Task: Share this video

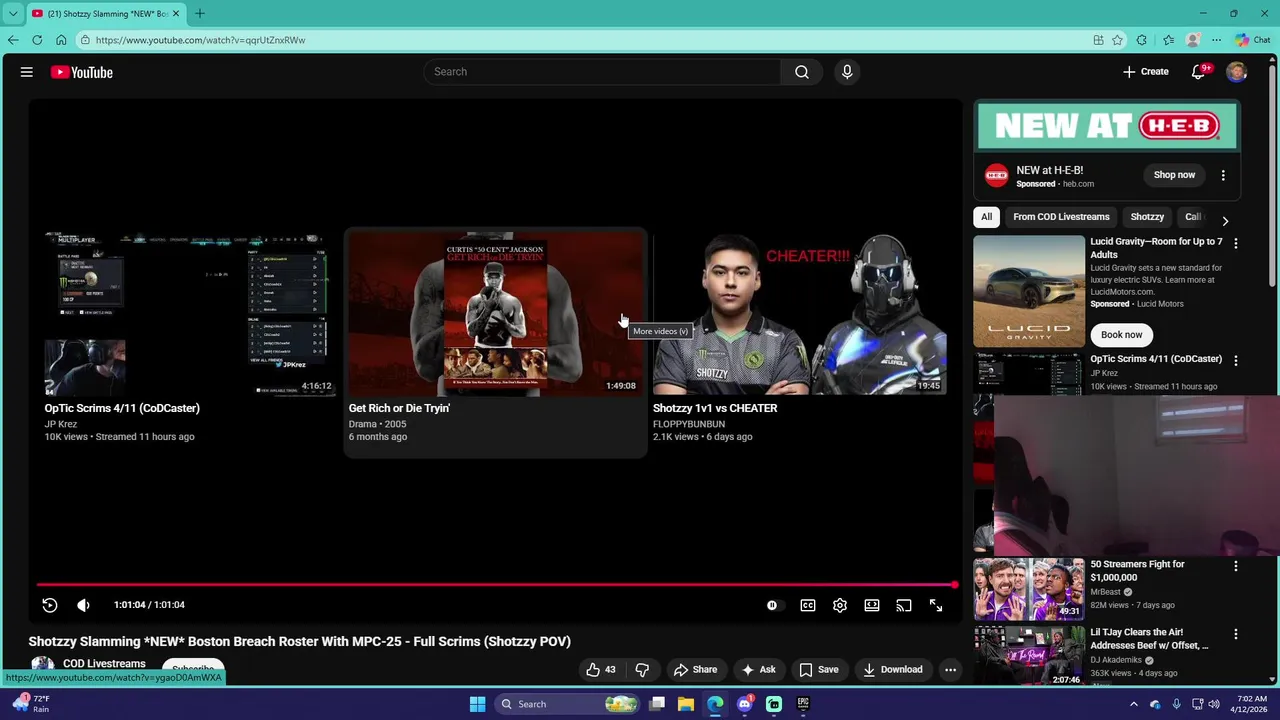Action: click(695, 670)
